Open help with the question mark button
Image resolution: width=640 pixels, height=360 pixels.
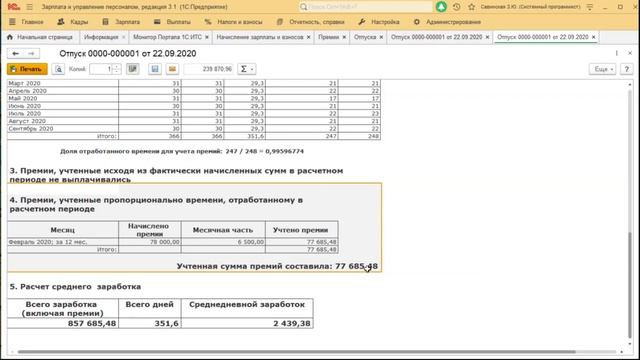[627, 69]
